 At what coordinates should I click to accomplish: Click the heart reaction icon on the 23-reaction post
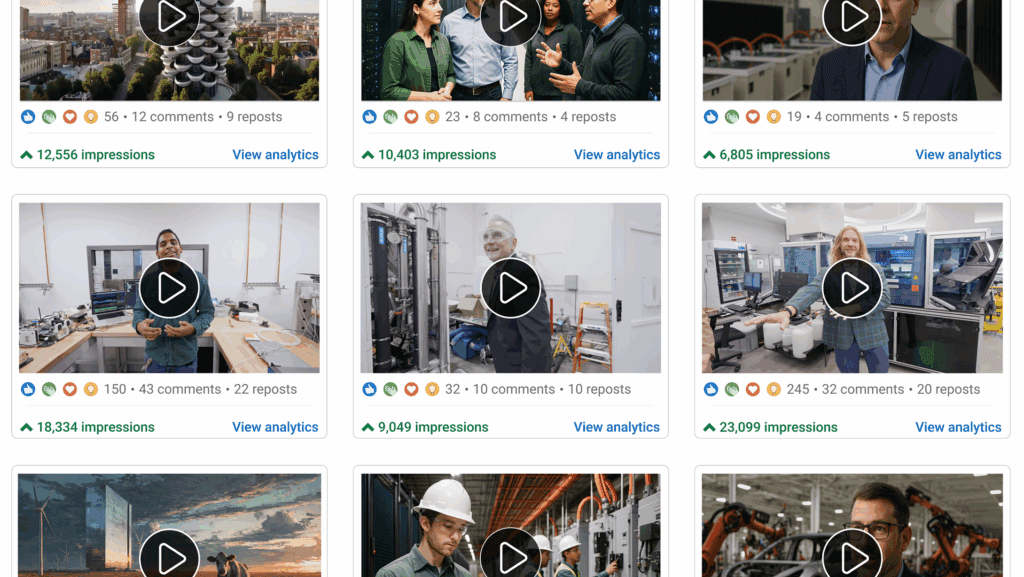point(411,117)
